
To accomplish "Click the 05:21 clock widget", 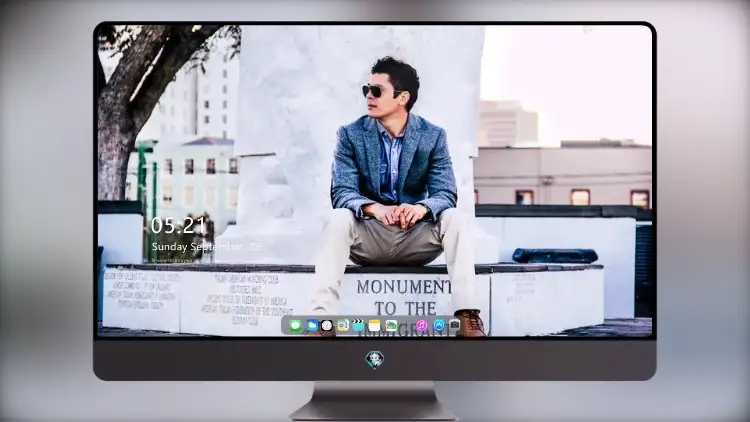I will click(178, 225).
